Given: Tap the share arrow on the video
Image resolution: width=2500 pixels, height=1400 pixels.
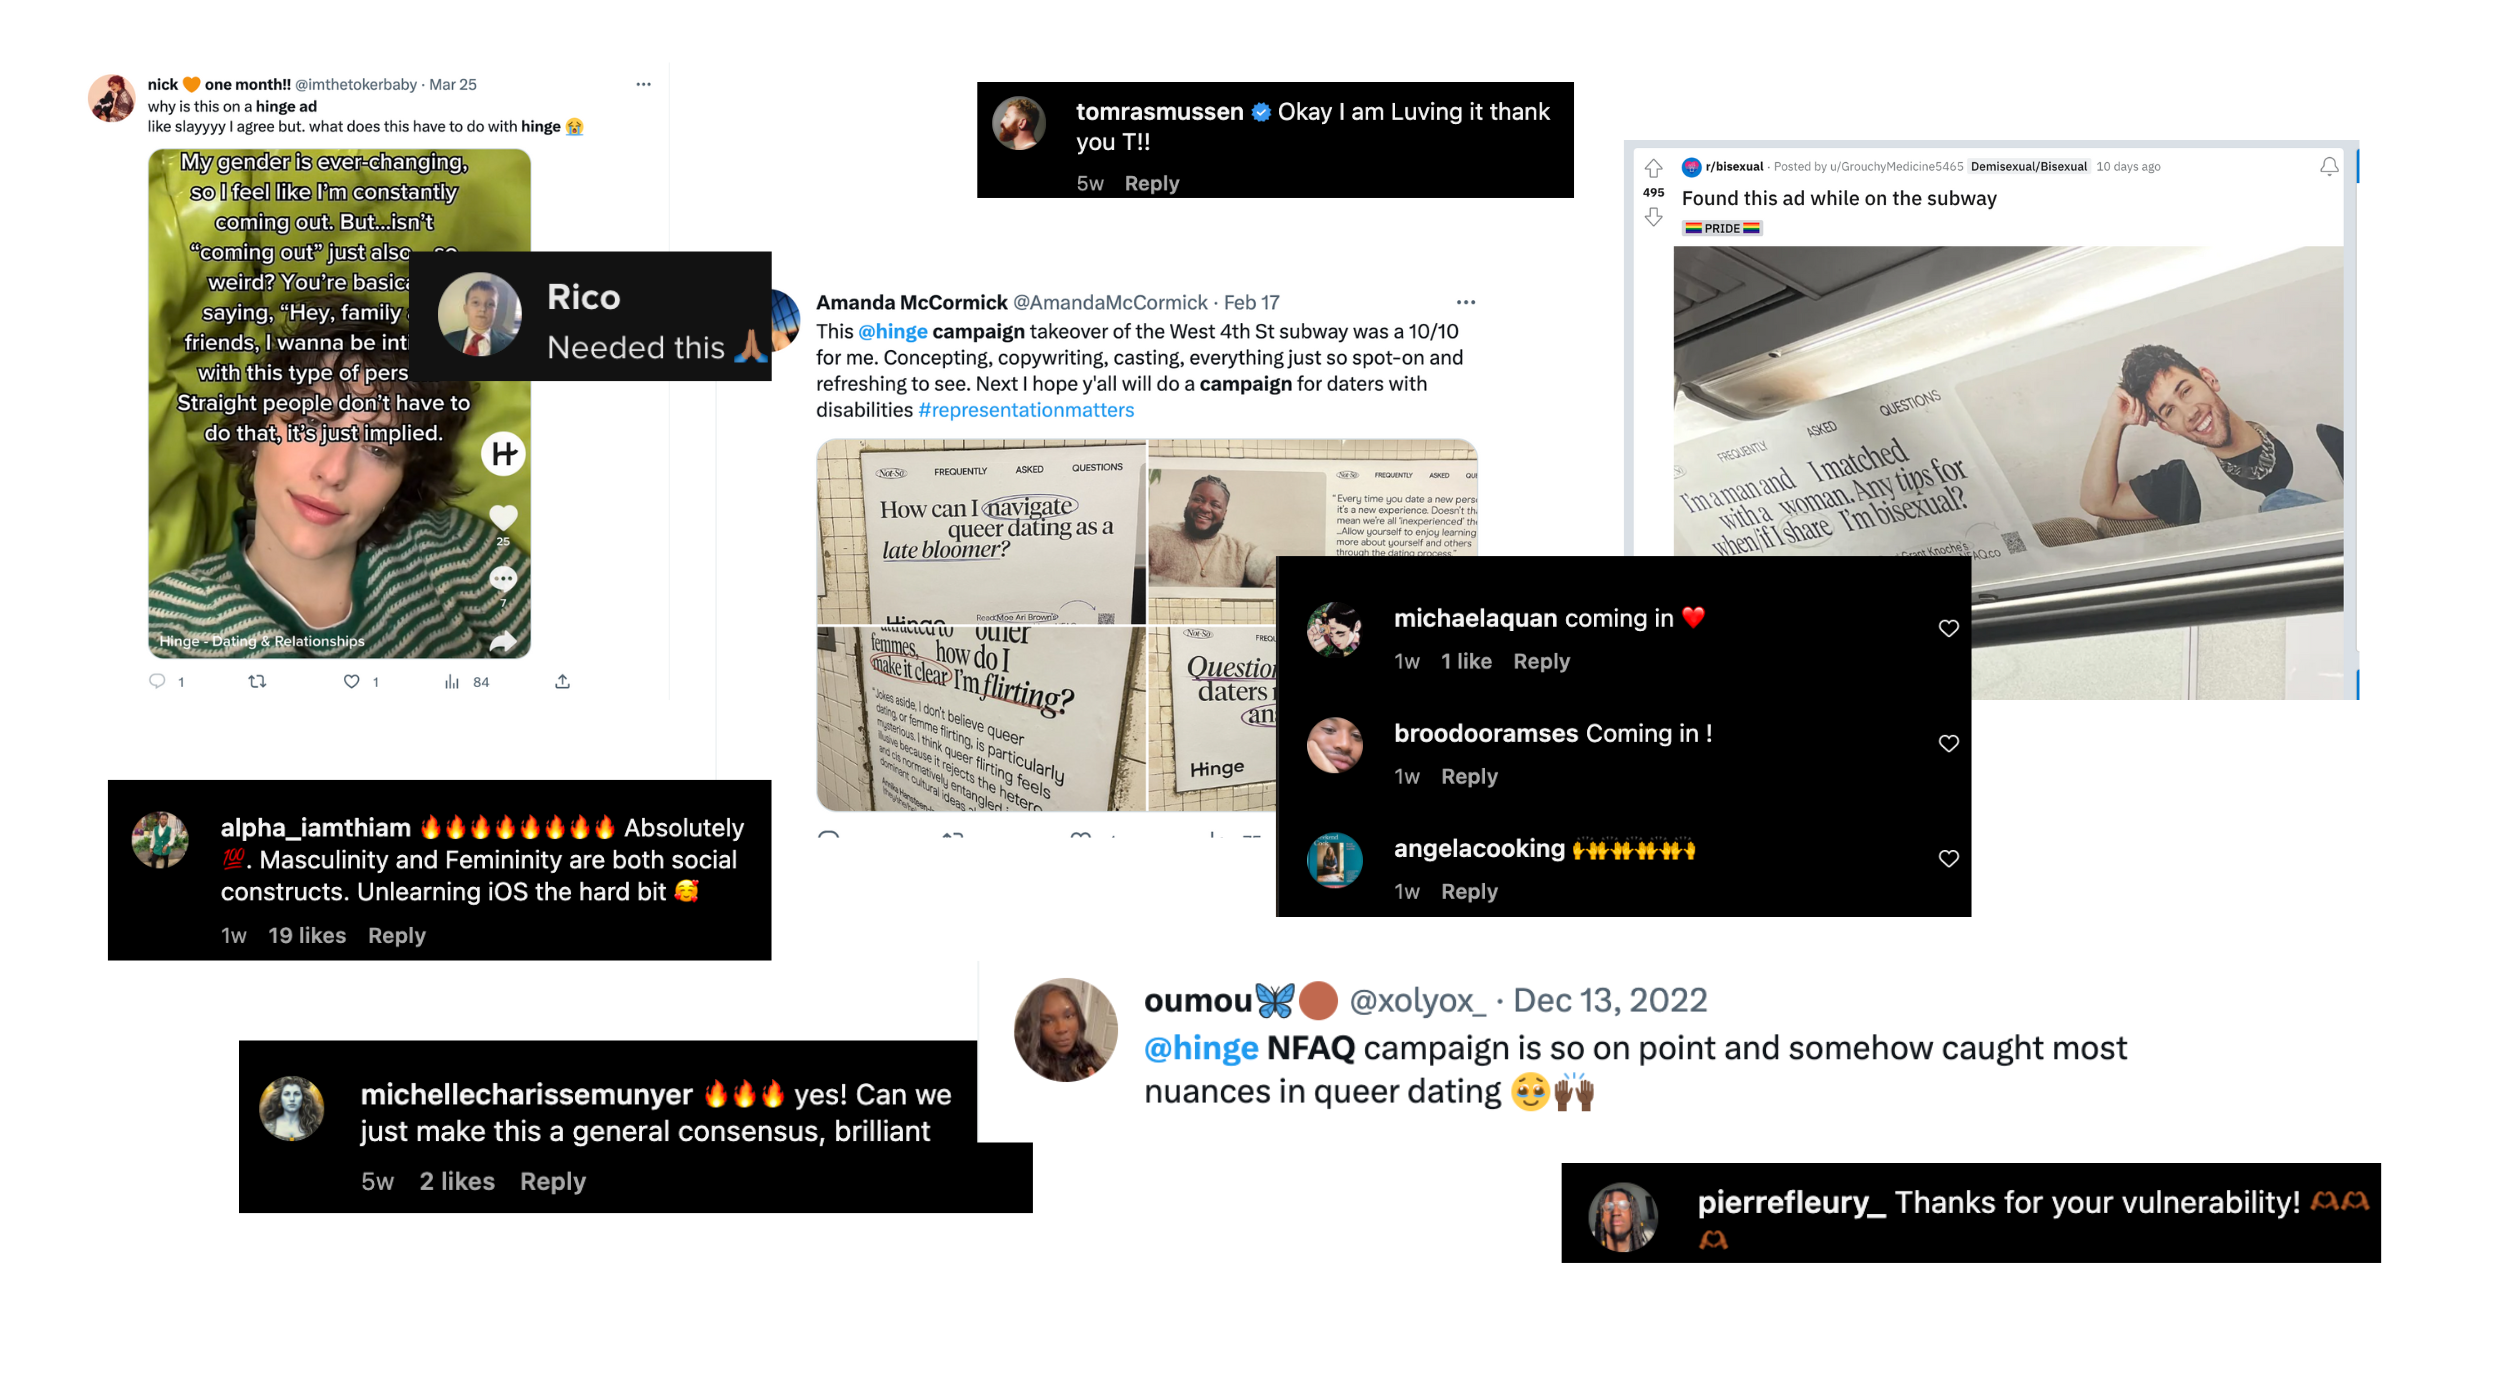Looking at the screenshot, I should tap(503, 641).
